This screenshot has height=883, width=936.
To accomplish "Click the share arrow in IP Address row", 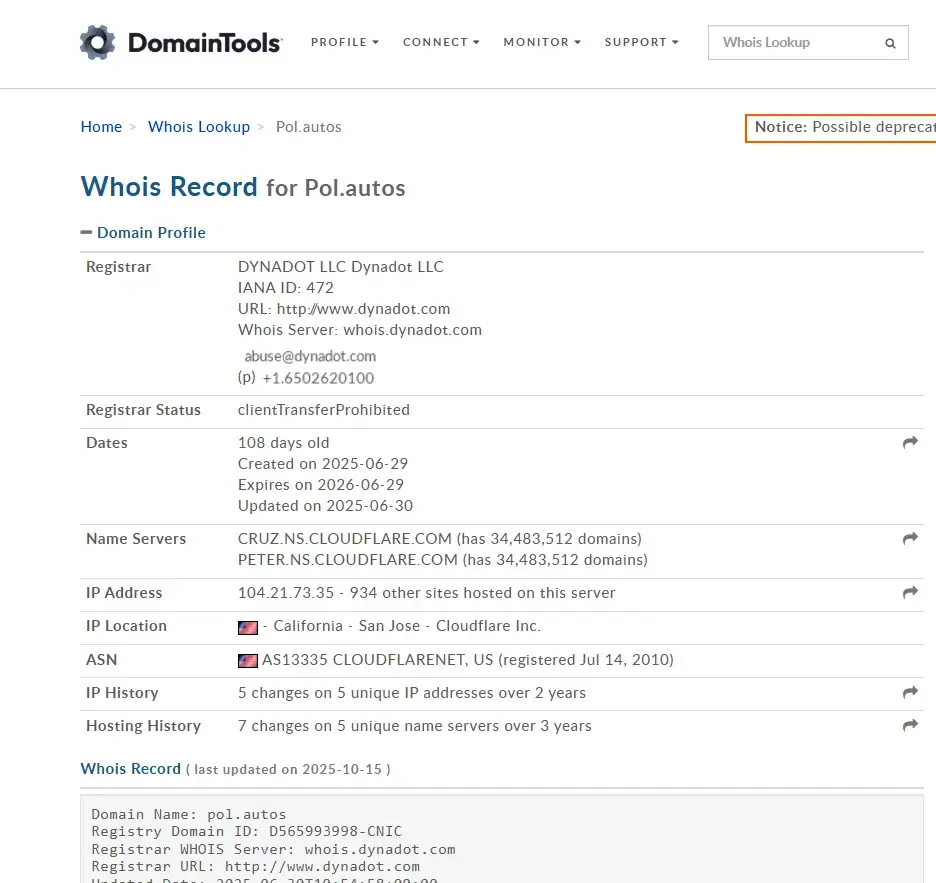I will (x=910, y=592).
